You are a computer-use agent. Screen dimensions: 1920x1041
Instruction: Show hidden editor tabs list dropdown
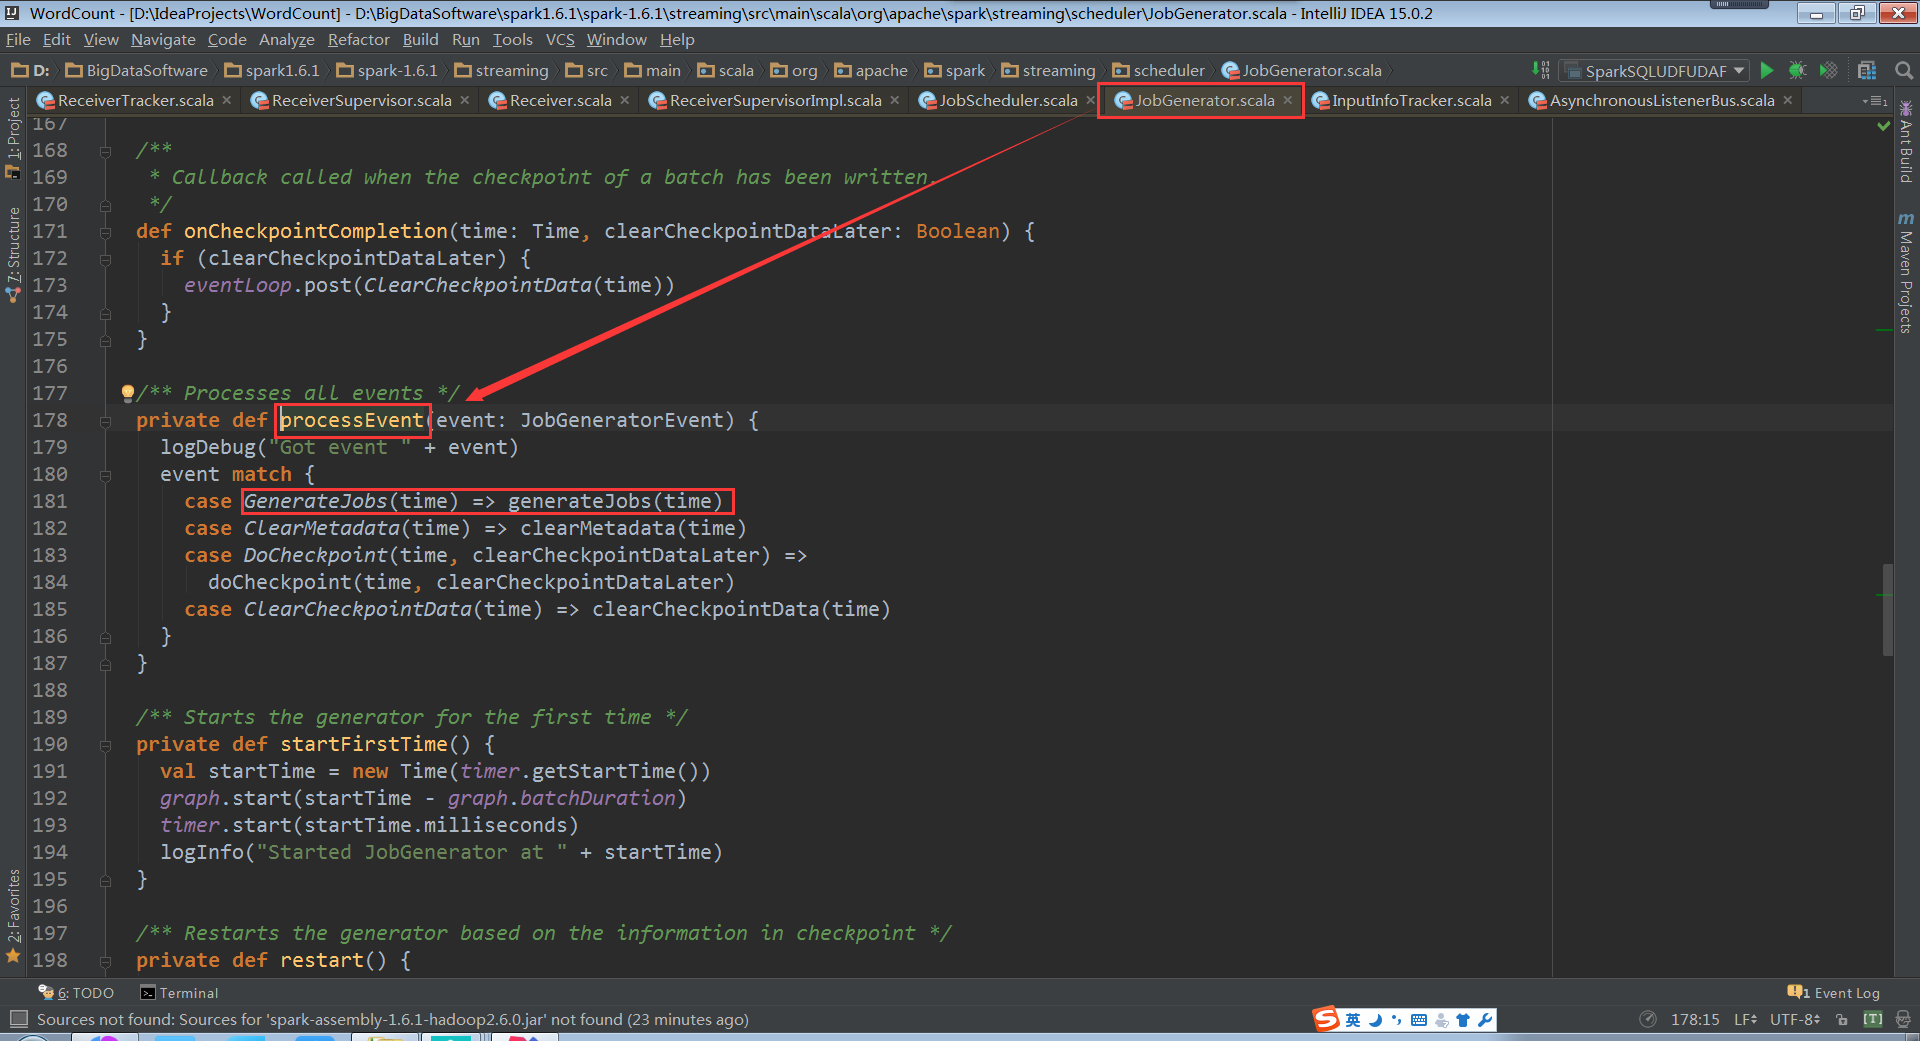(1875, 101)
